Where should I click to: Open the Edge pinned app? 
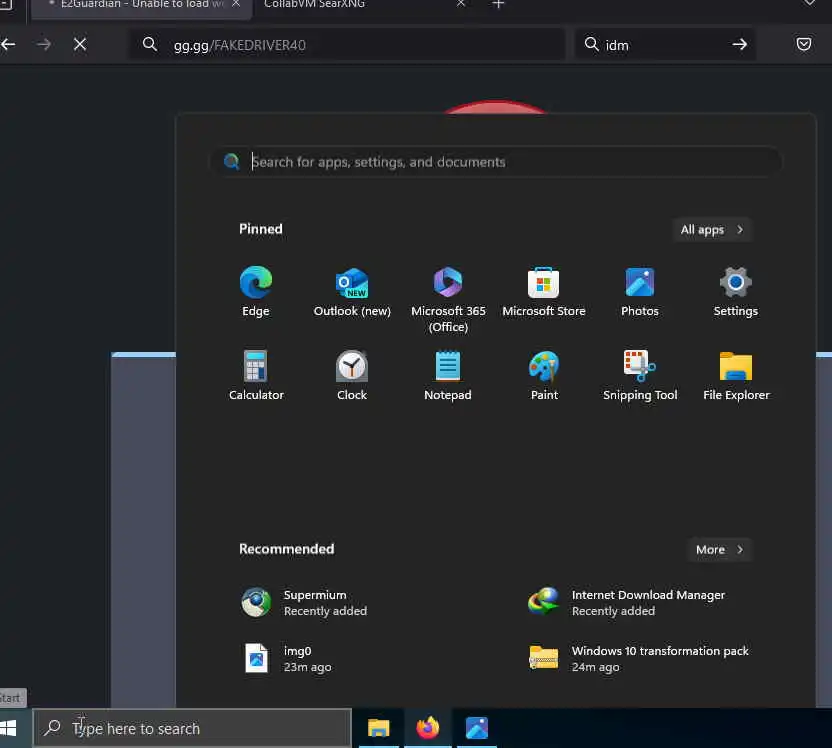[256, 292]
